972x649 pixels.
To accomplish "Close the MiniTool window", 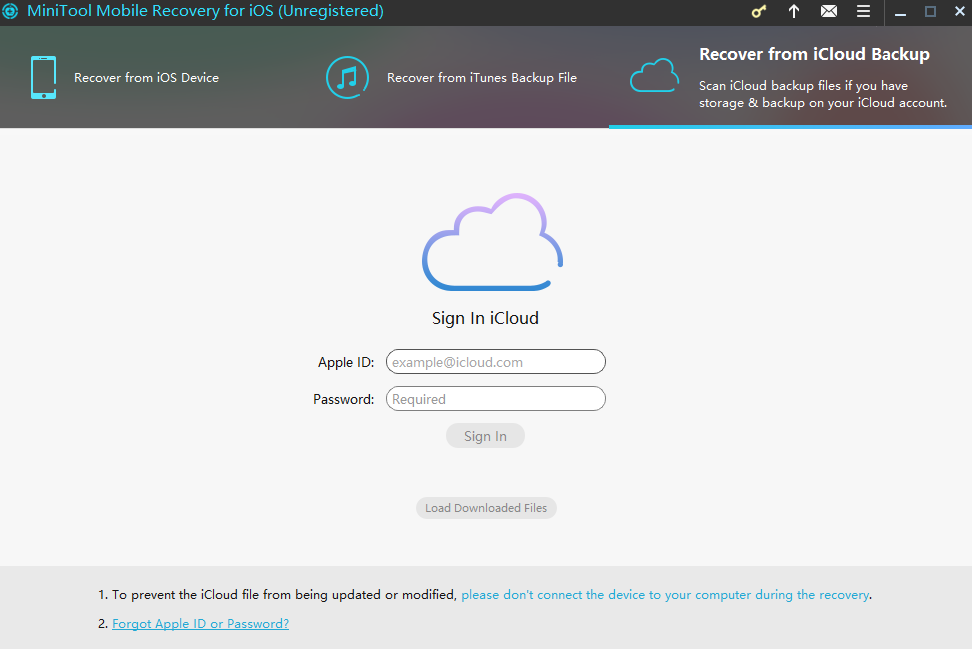I will [960, 12].
